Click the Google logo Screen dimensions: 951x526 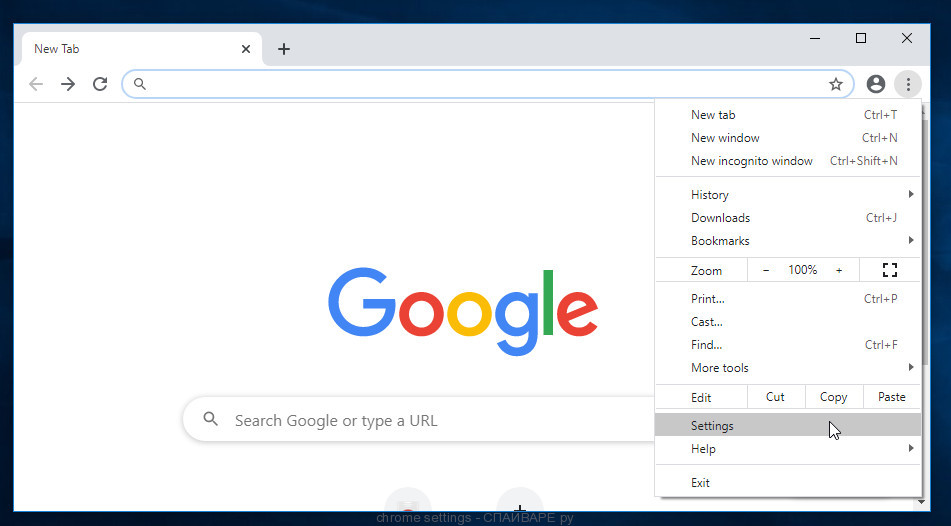pos(463,311)
